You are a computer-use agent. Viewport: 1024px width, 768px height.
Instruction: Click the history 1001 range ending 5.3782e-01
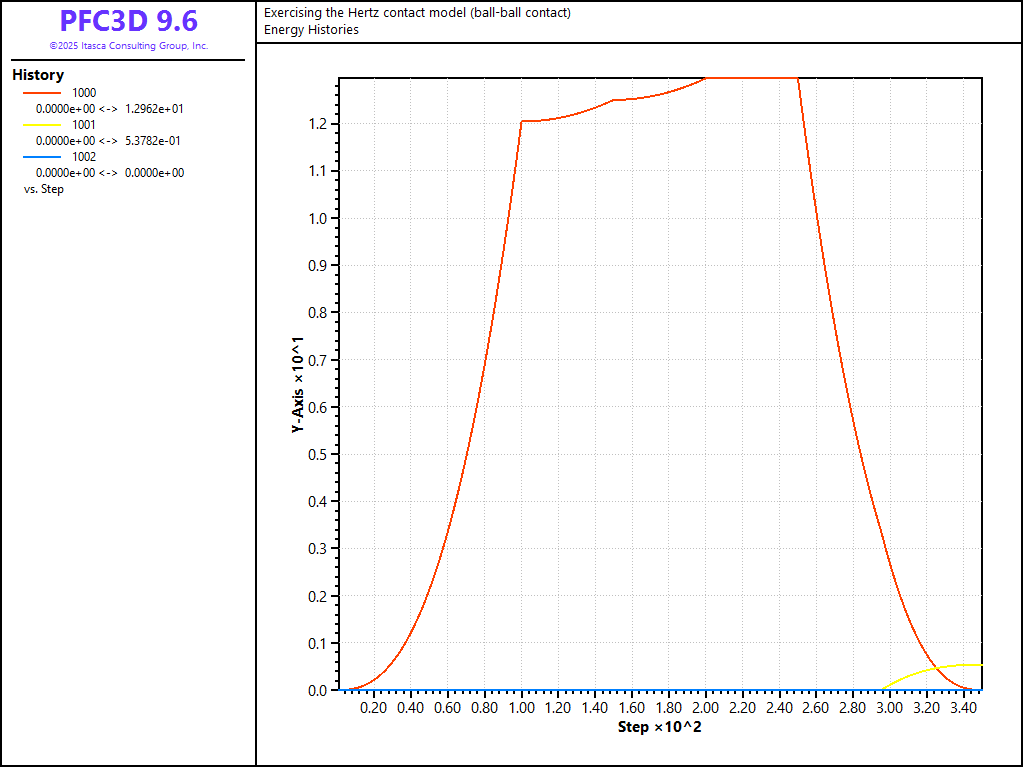pyautogui.click(x=109, y=141)
